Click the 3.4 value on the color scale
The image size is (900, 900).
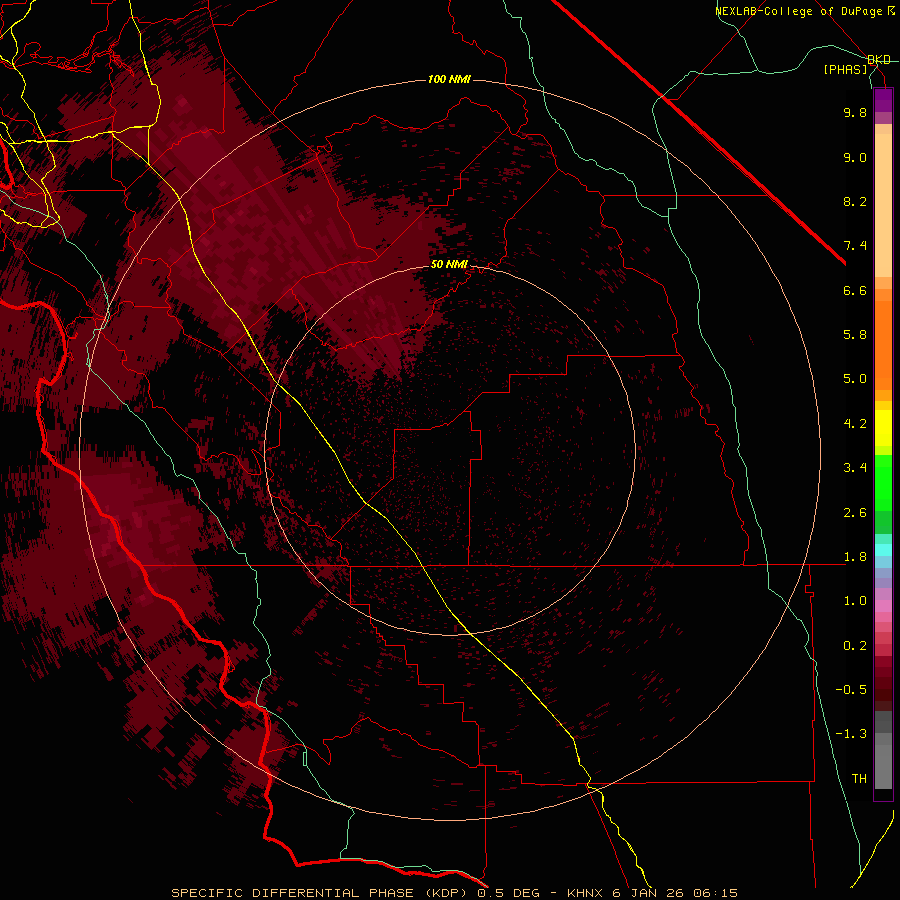tap(855, 468)
